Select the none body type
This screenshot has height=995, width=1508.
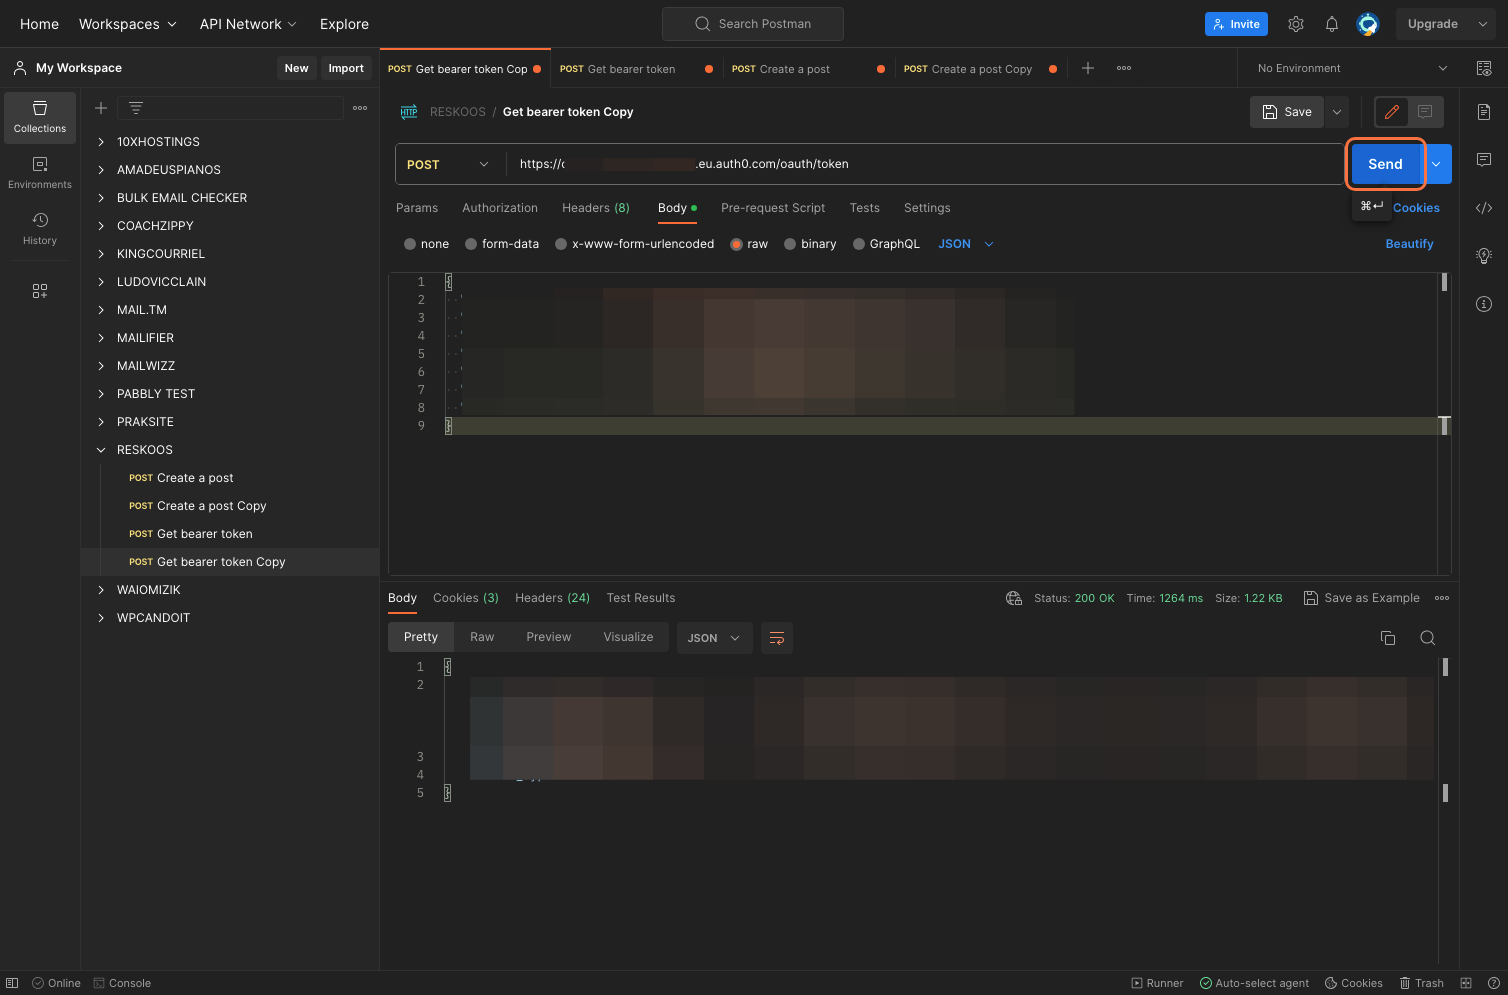tap(410, 244)
